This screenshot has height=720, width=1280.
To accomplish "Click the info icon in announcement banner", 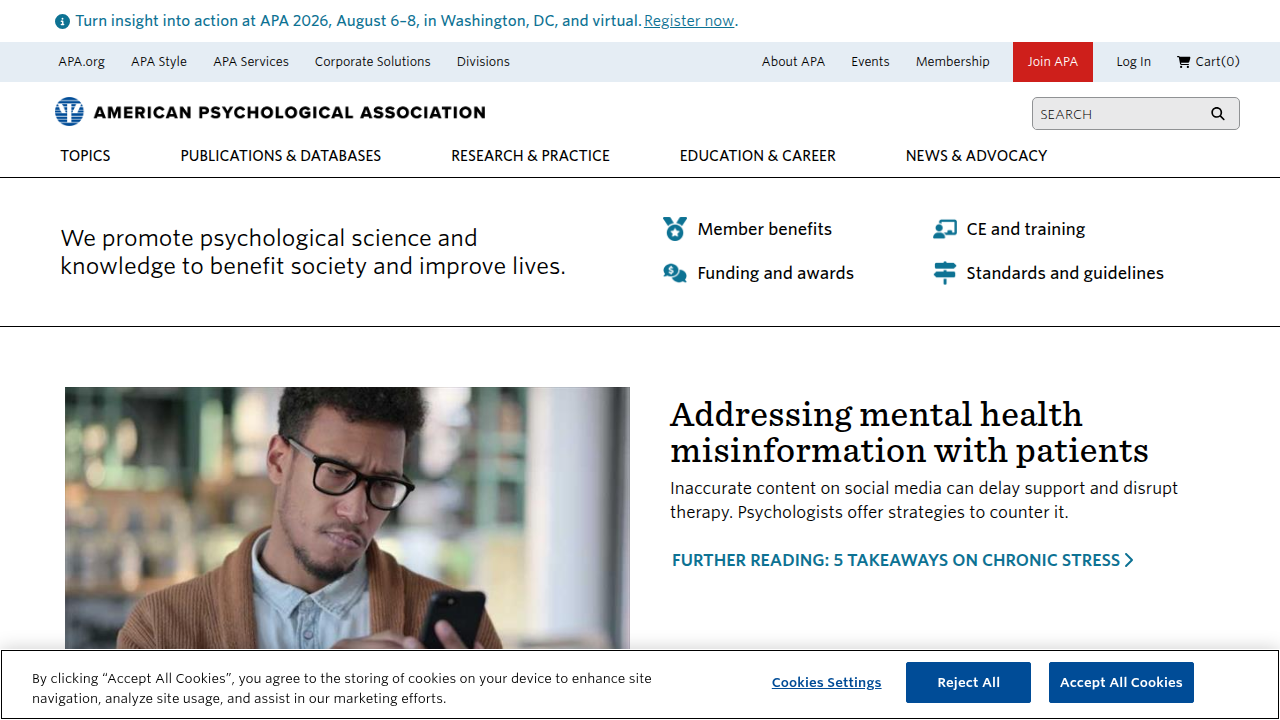I will pos(62,21).
